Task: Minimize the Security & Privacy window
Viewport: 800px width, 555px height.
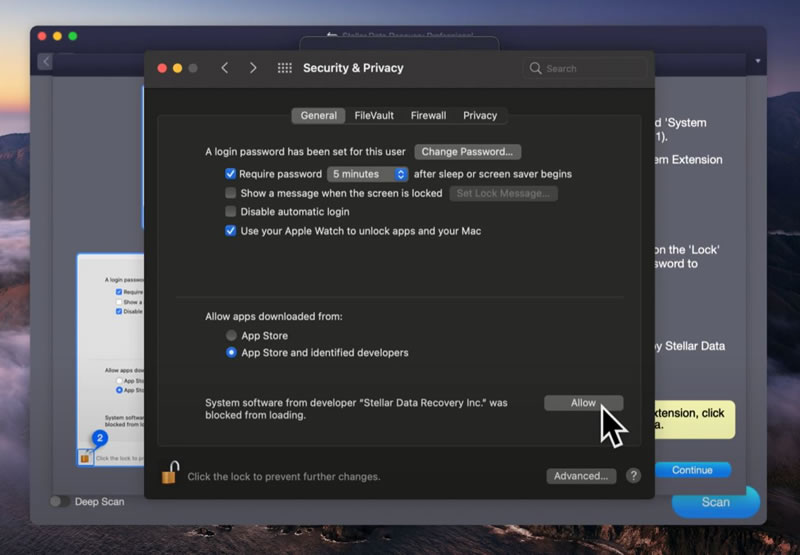Action: point(178,68)
